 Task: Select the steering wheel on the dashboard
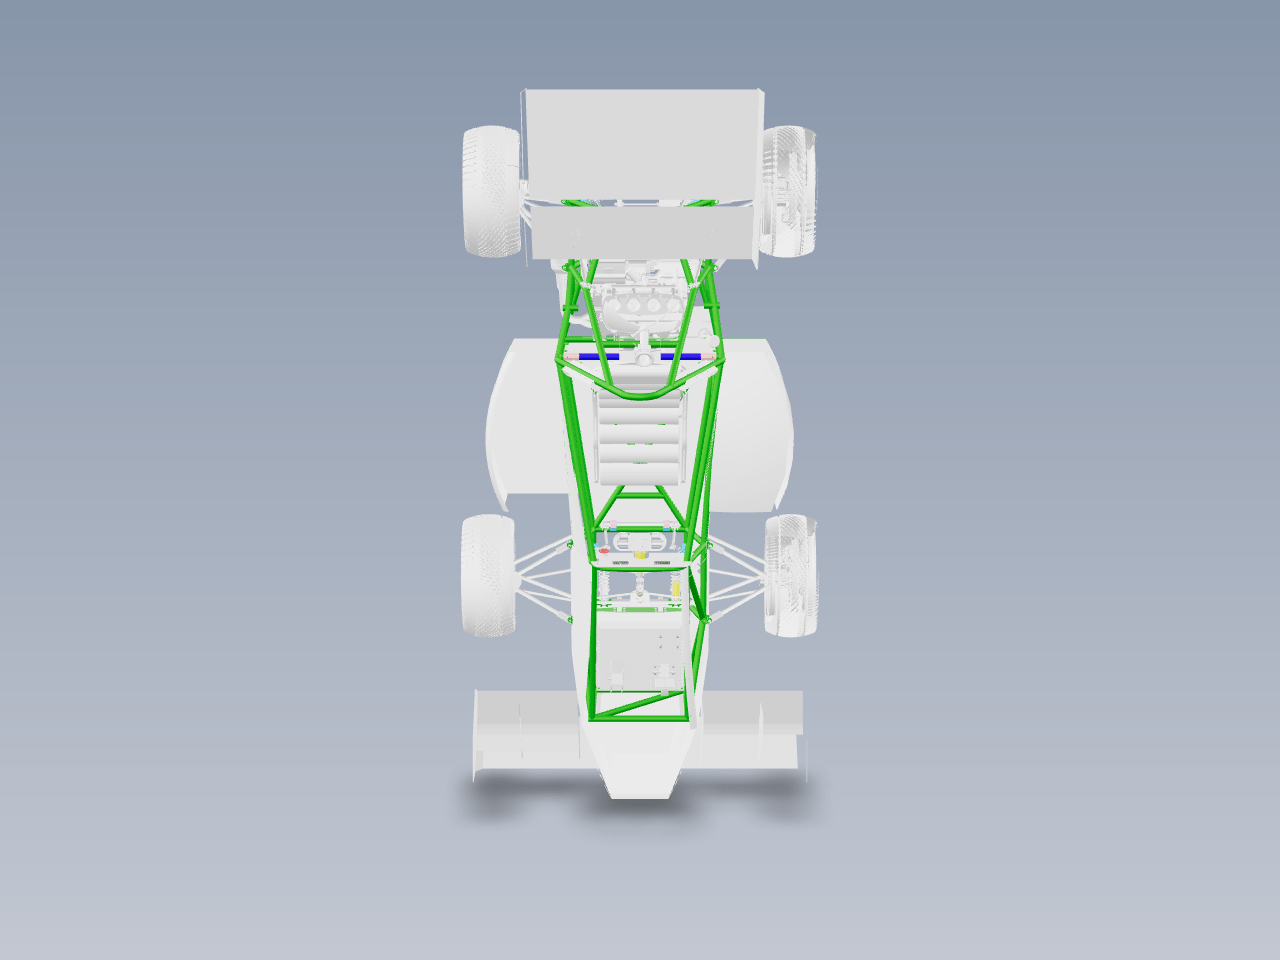tap(641, 543)
